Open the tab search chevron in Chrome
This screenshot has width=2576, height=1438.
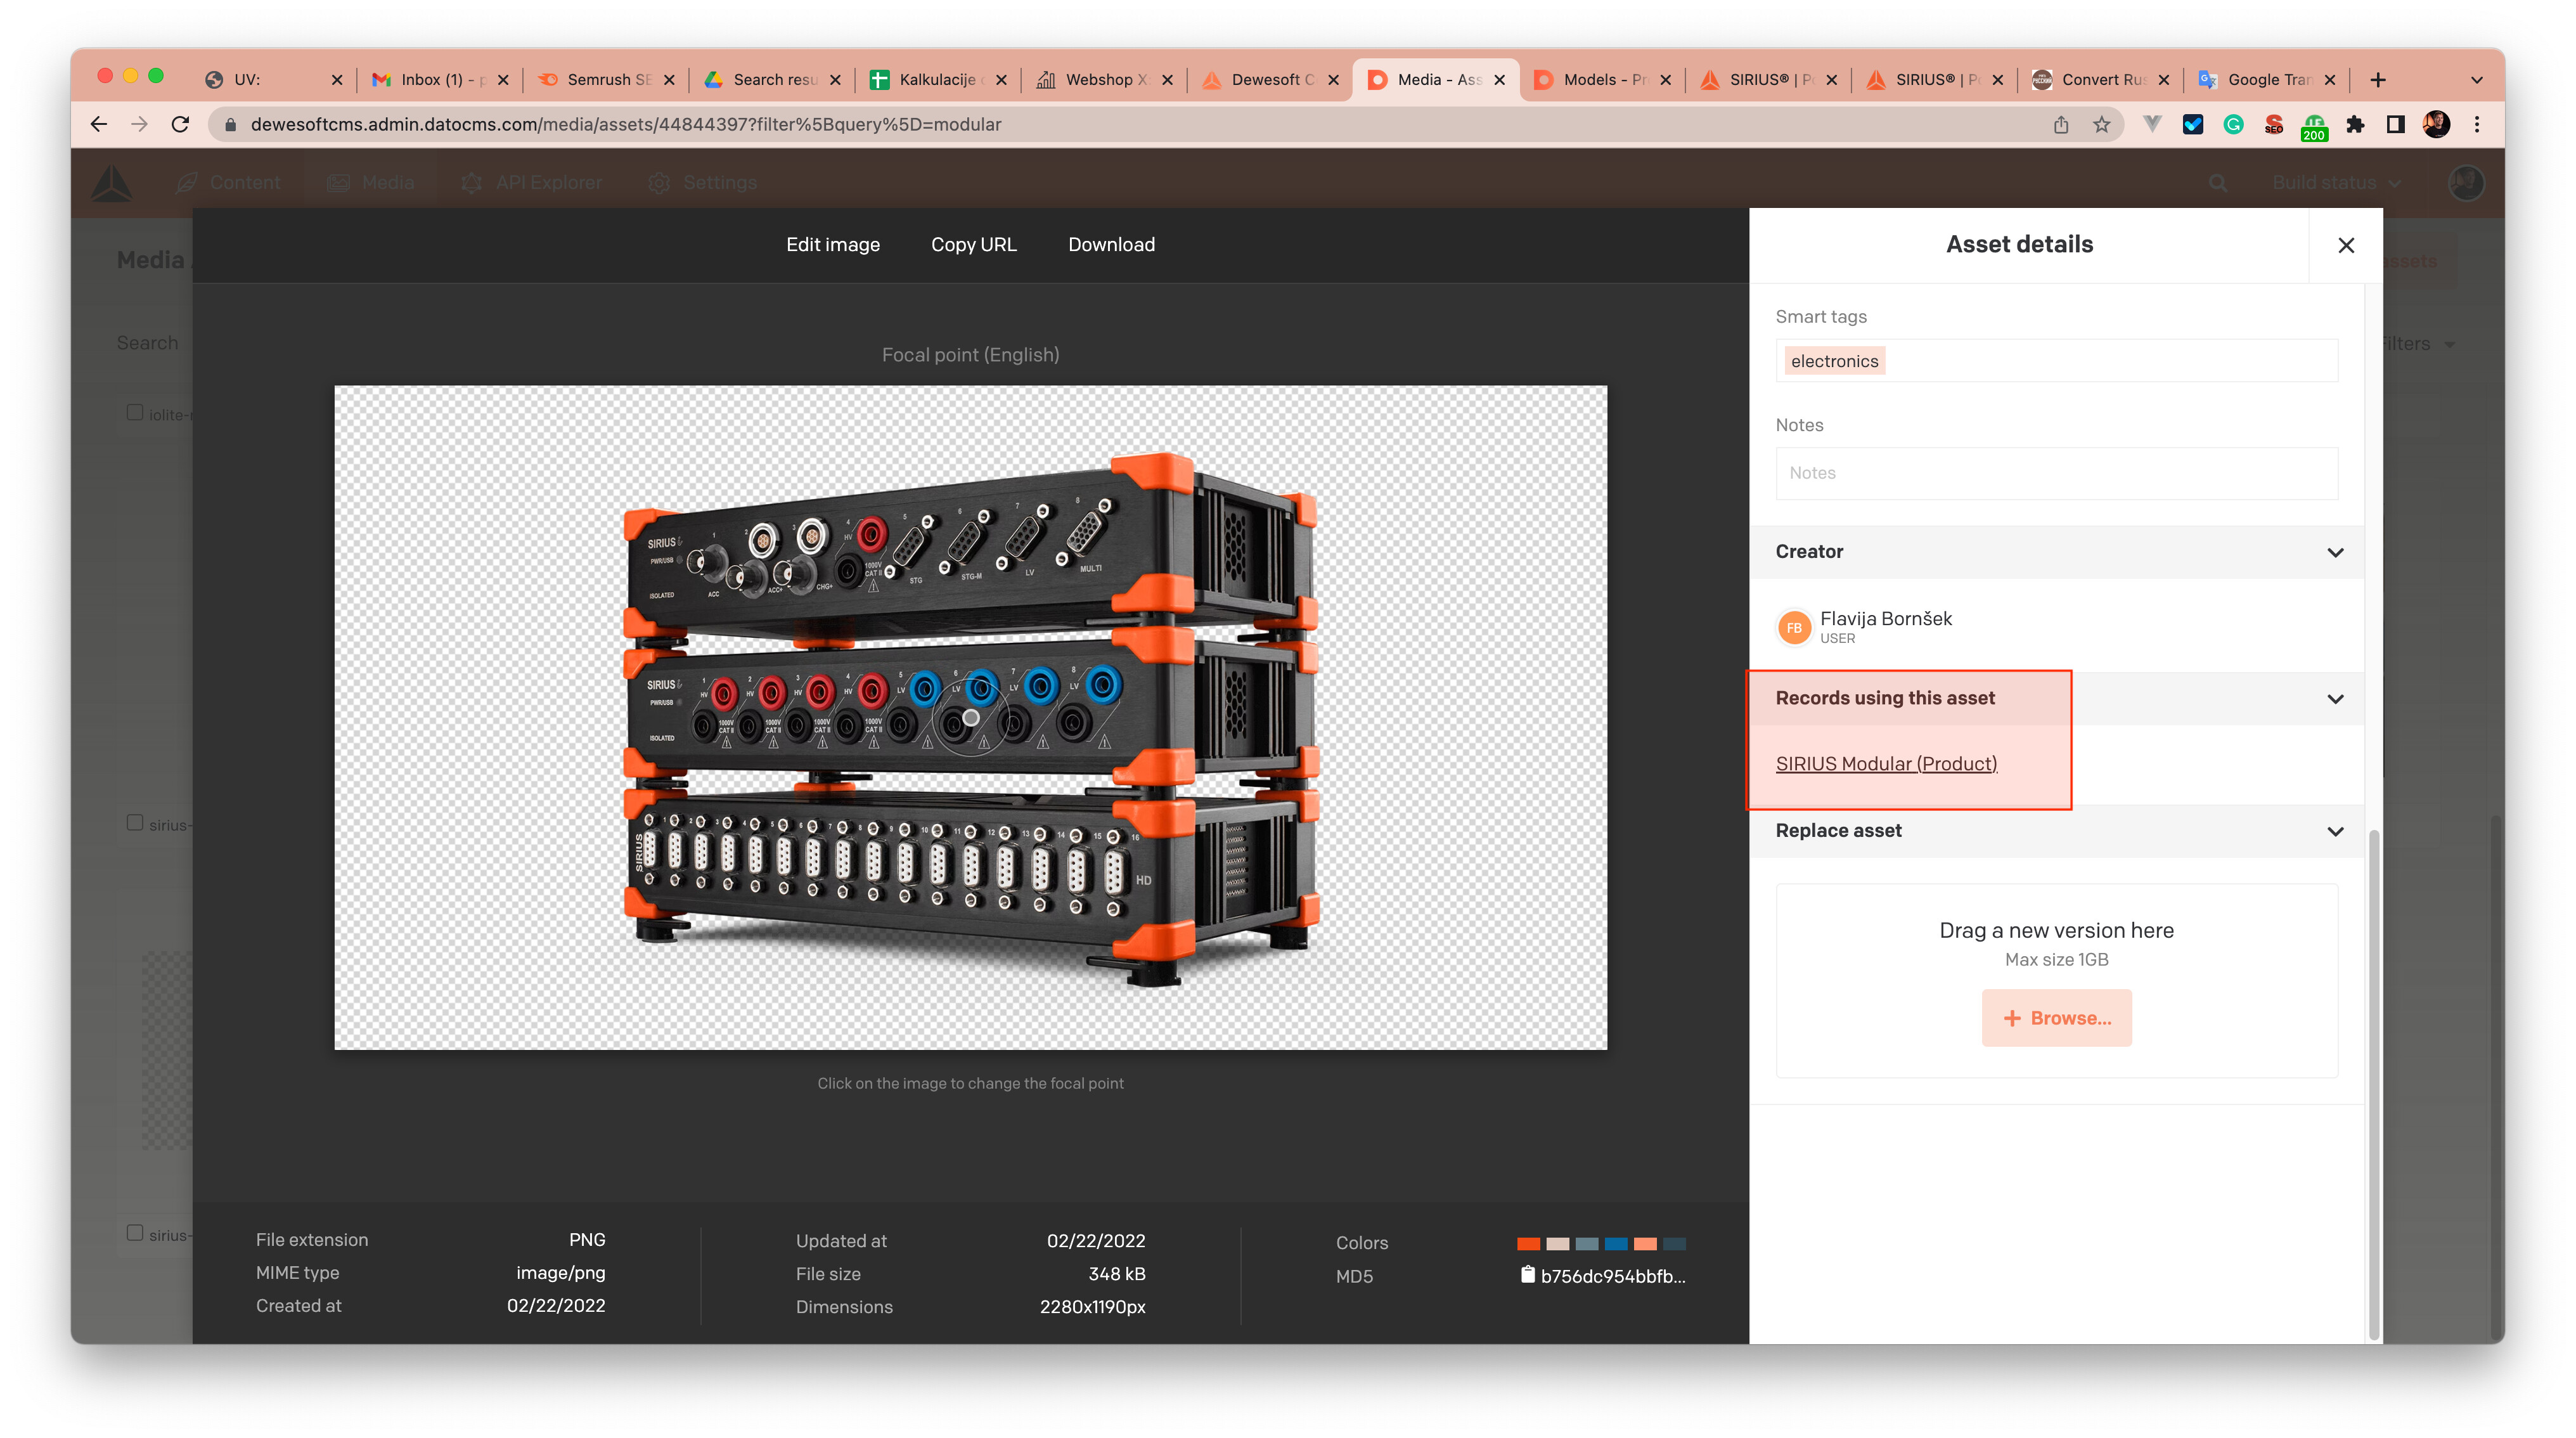2477,80
